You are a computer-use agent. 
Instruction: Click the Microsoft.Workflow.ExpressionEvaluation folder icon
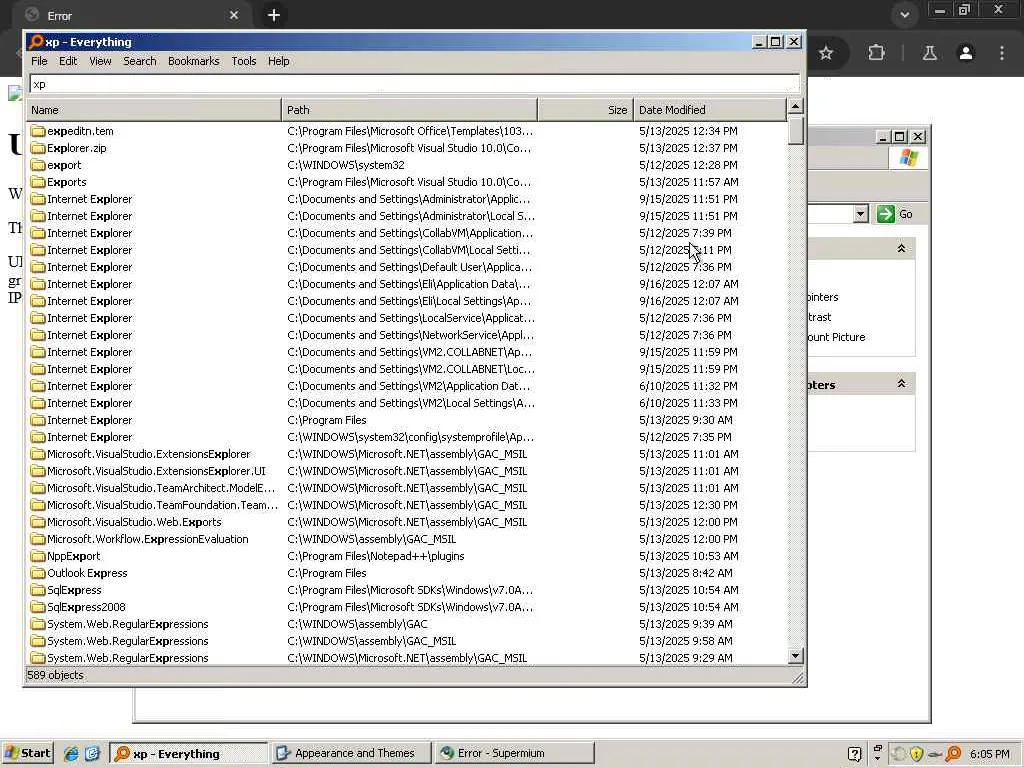click(x=38, y=539)
